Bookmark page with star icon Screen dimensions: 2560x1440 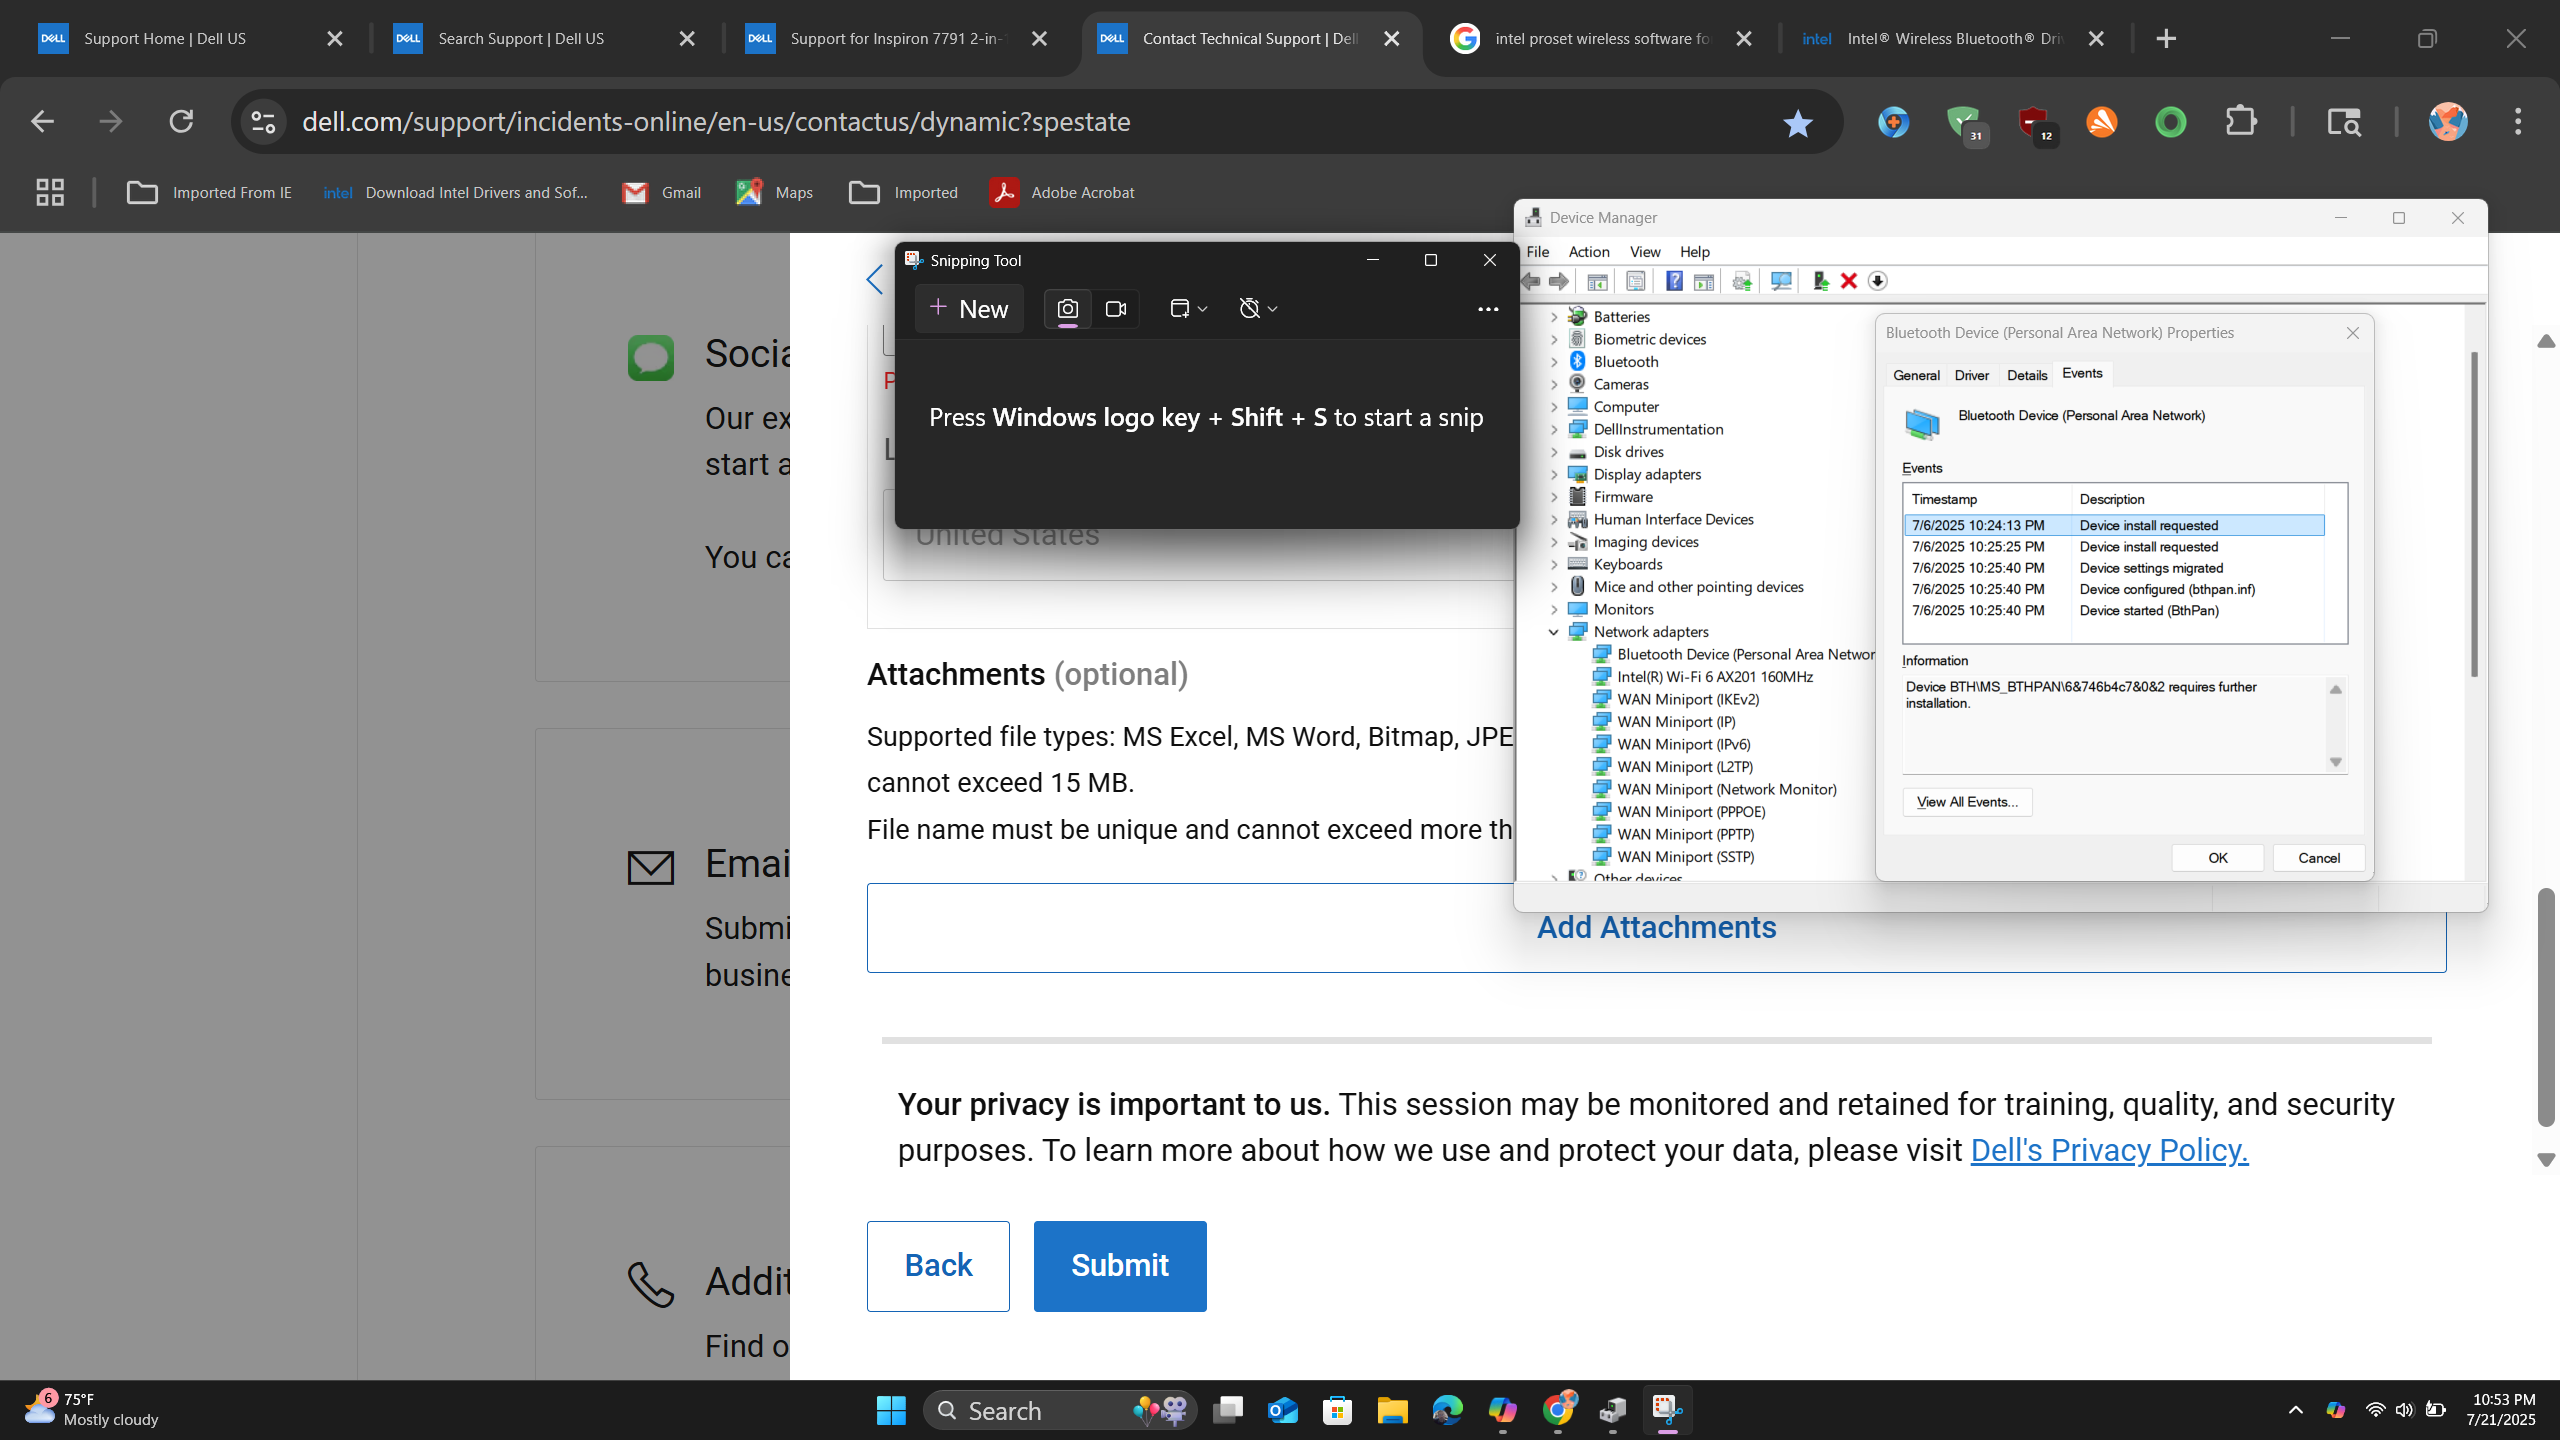click(1797, 123)
